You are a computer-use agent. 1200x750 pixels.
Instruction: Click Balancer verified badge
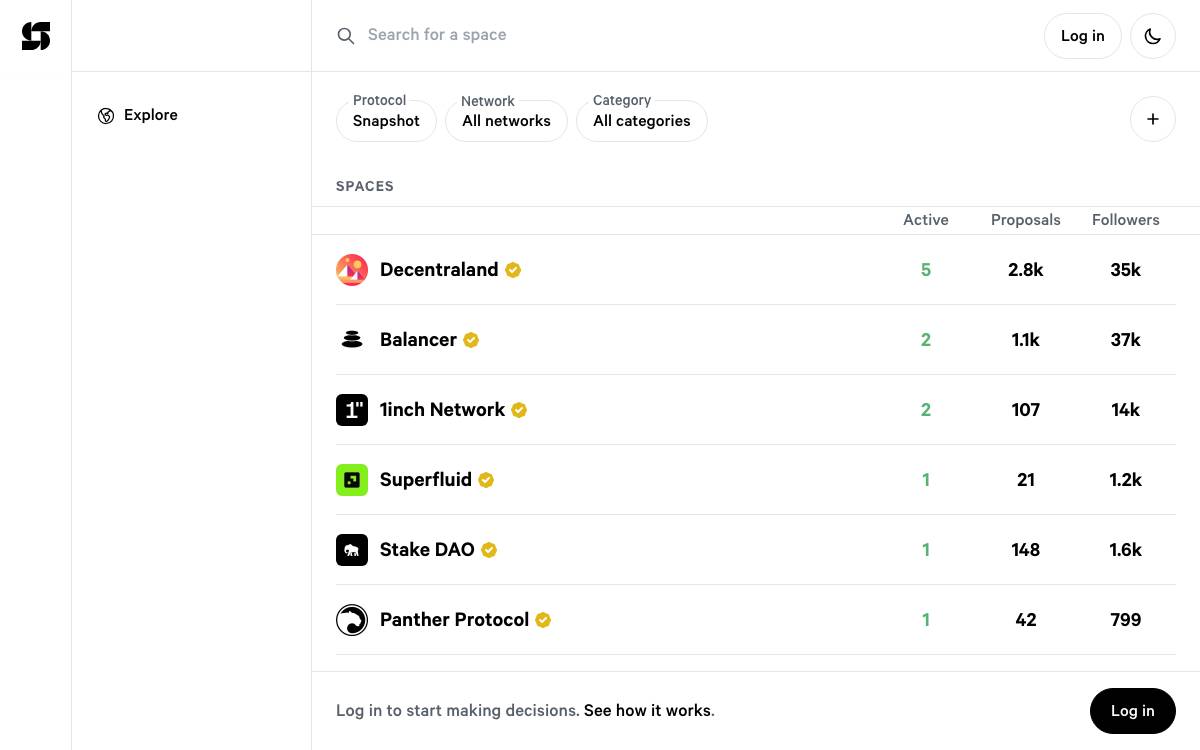471,340
